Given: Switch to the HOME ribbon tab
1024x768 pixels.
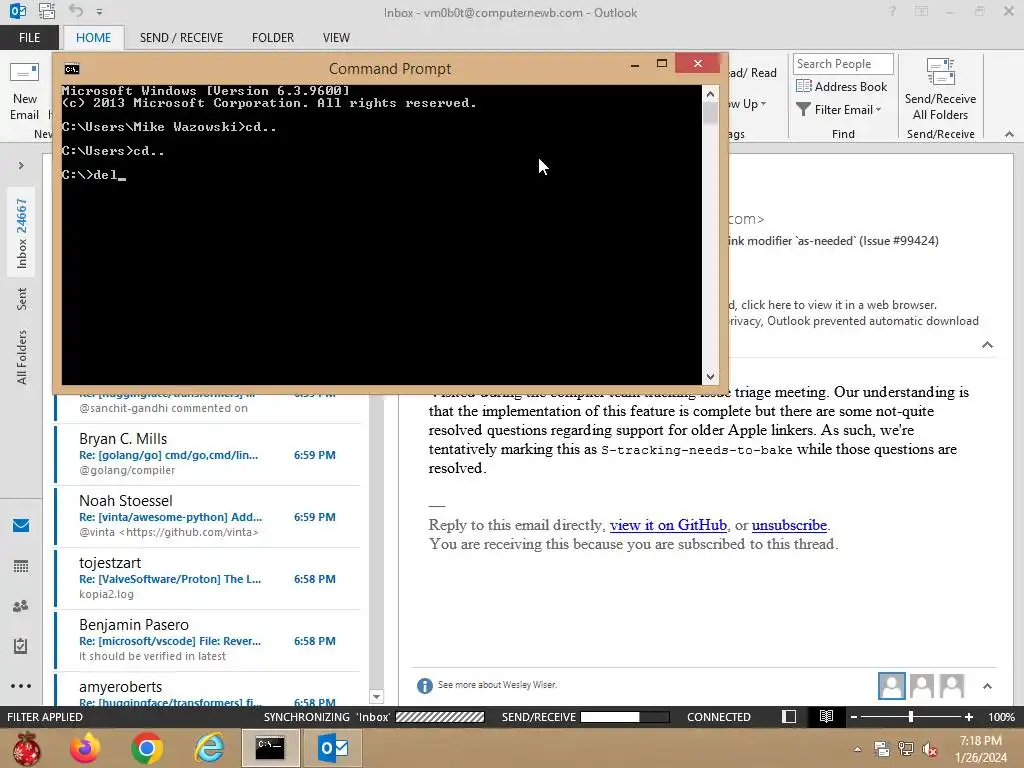Looking at the screenshot, I should click(93, 38).
